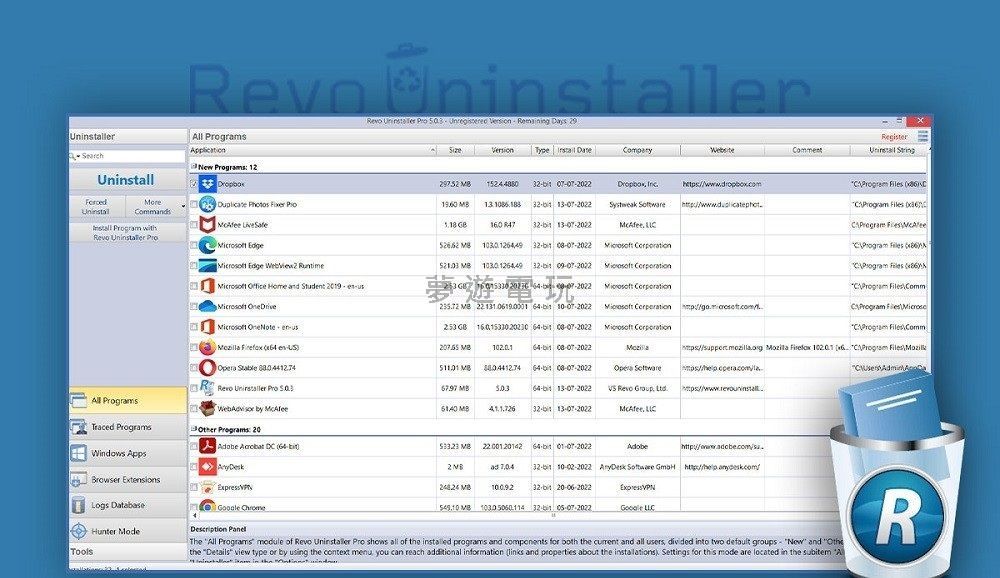Screen dimensions: 1000x578
Task: Open Hunter Mode via its crosshair icon
Action: point(78,531)
